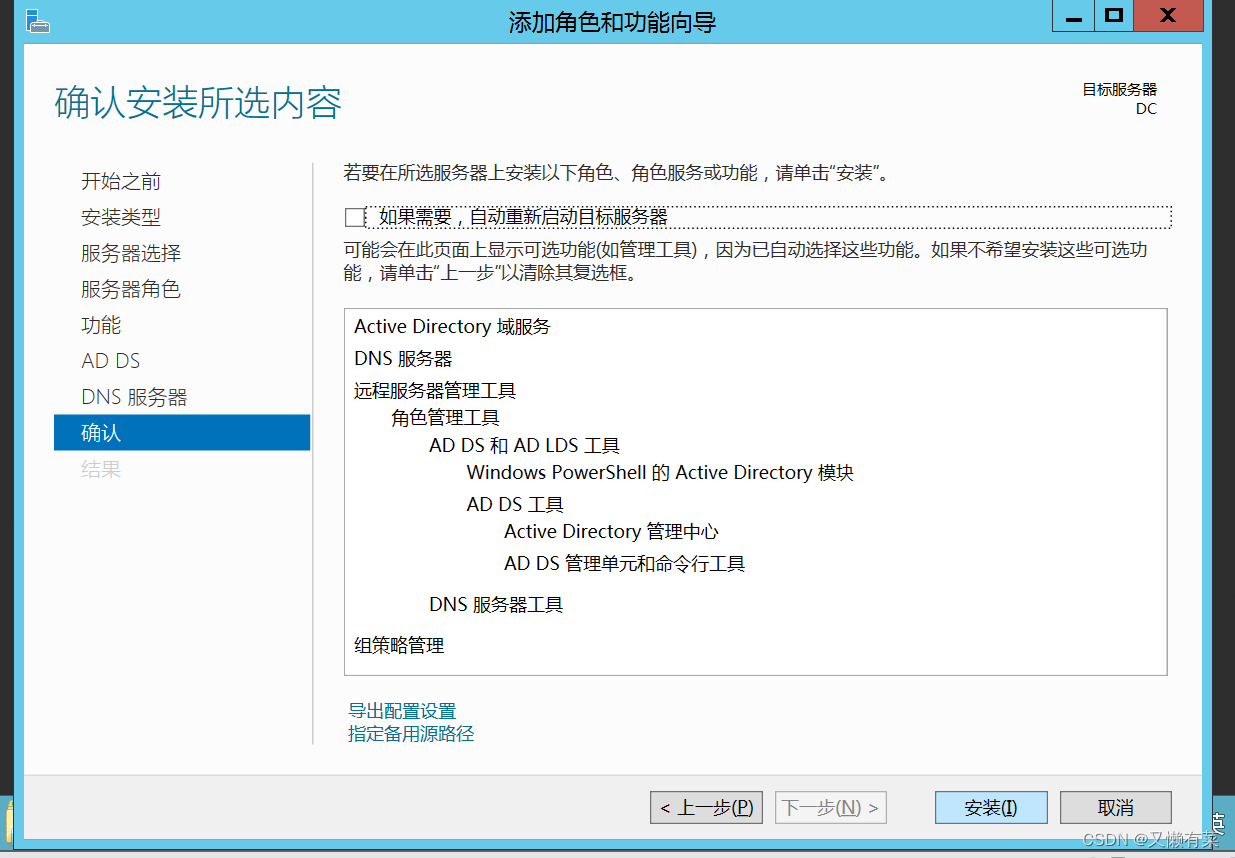1235x858 pixels.
Task: Open the 指定备用源路径 link
Action: pos(411,734)
